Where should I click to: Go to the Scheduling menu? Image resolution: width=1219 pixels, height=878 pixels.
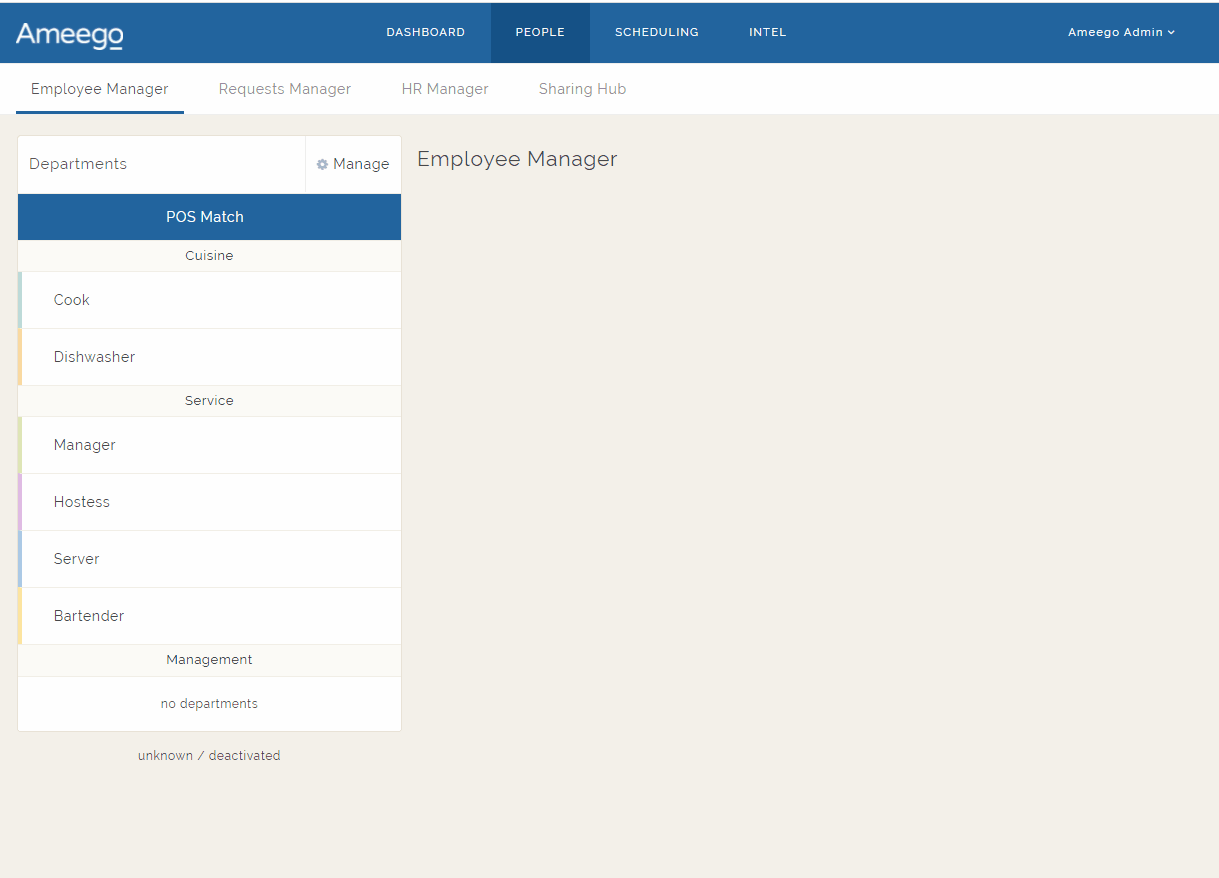(656, 32)
